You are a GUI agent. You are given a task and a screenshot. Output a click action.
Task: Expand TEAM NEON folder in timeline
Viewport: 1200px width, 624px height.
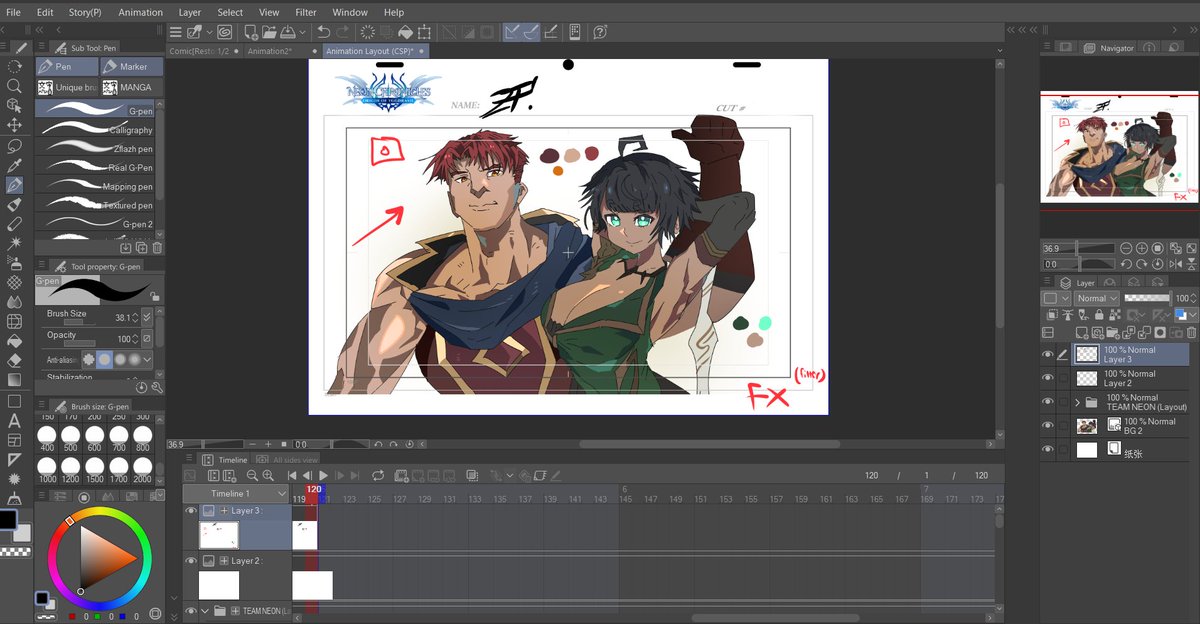205,611
